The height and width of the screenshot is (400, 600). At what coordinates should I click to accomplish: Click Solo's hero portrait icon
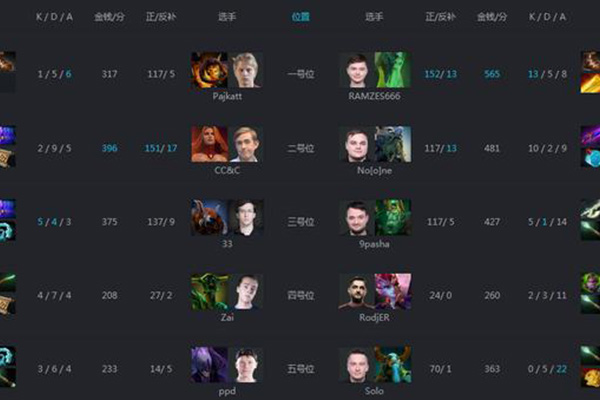point(393,365)
